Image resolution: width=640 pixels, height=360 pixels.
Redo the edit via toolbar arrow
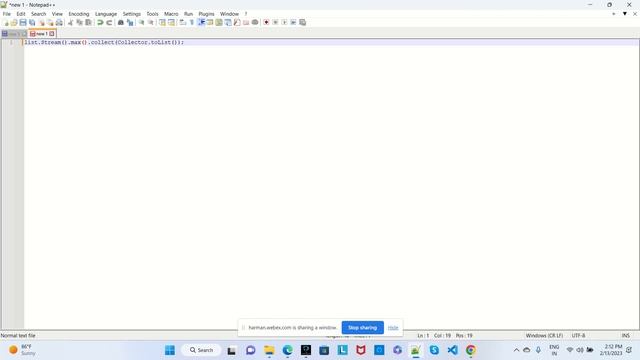pyautogui.click(x=109, y=22)
